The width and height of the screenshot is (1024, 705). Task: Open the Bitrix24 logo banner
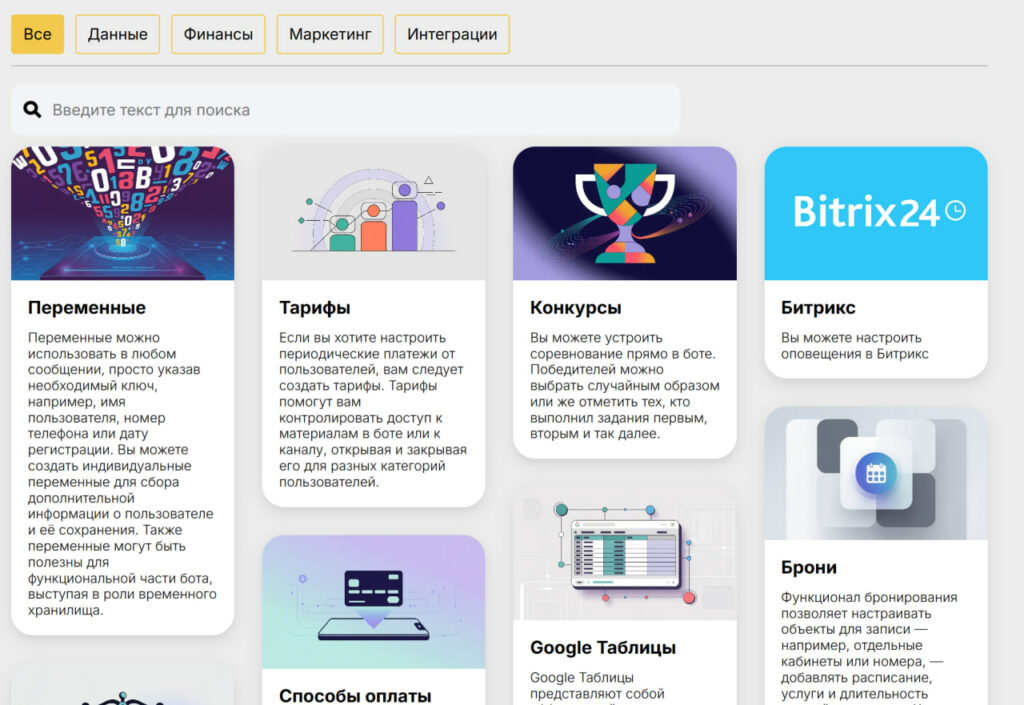click(x=876, y=213)
